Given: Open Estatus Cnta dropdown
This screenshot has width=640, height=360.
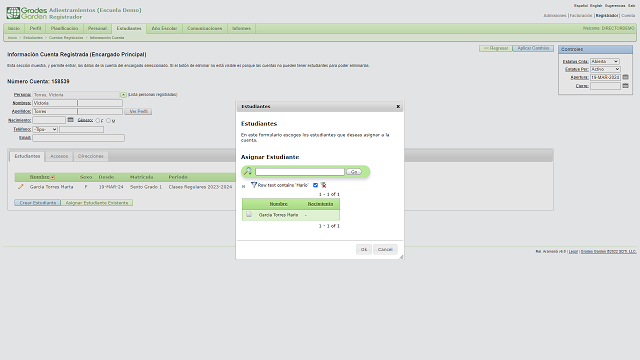Looking at the screenshot, I should 605,61.
